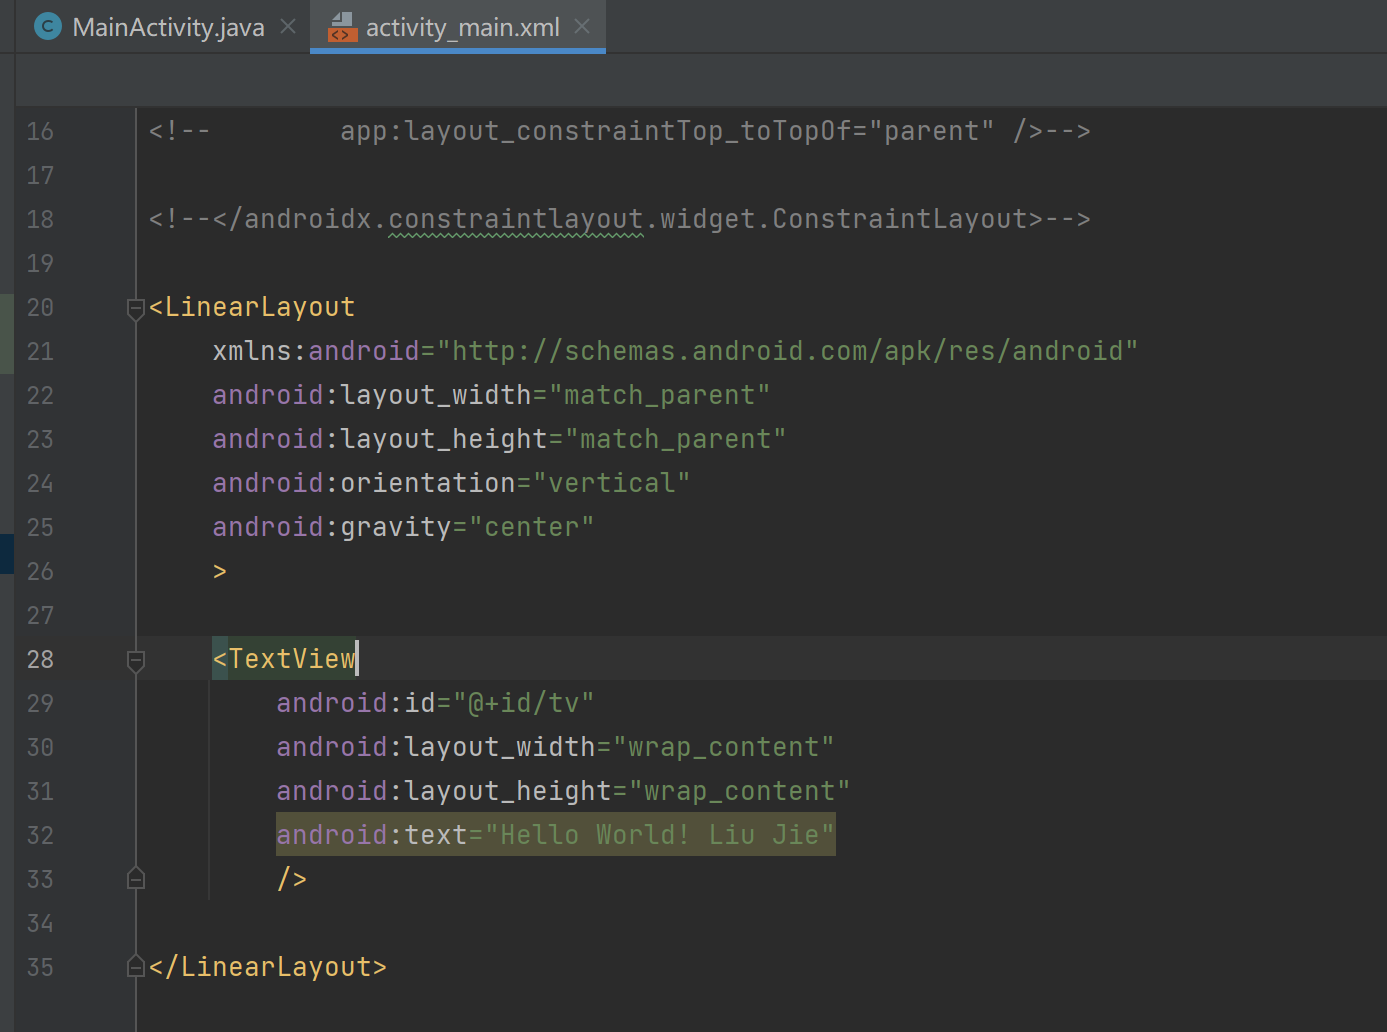Image resolution: width=1387 pixels, height=1032 pixels.
Task: Click line number 28 in the gutter
Action: tap(40, 659)
